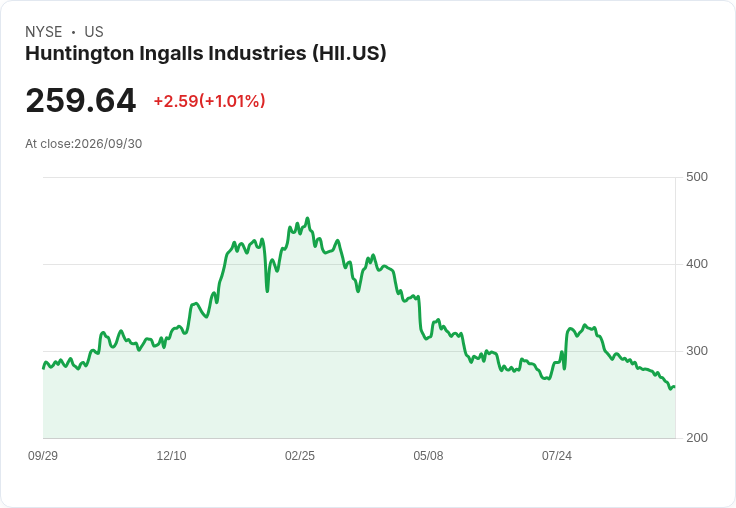
Task: Click the sharp dip just before 02/25
Action: (x=267, y=291)
